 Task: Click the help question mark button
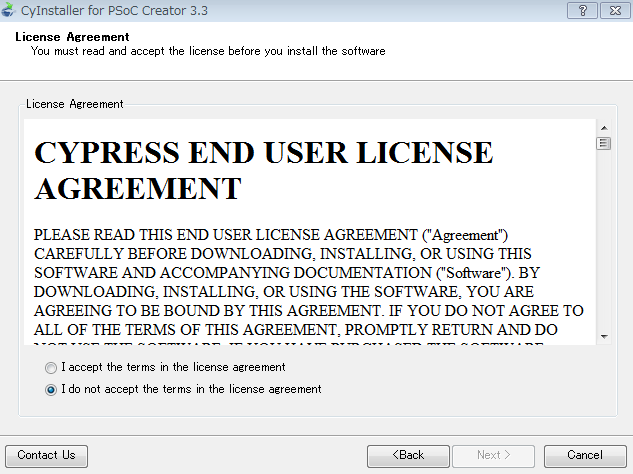click(582, 10)
